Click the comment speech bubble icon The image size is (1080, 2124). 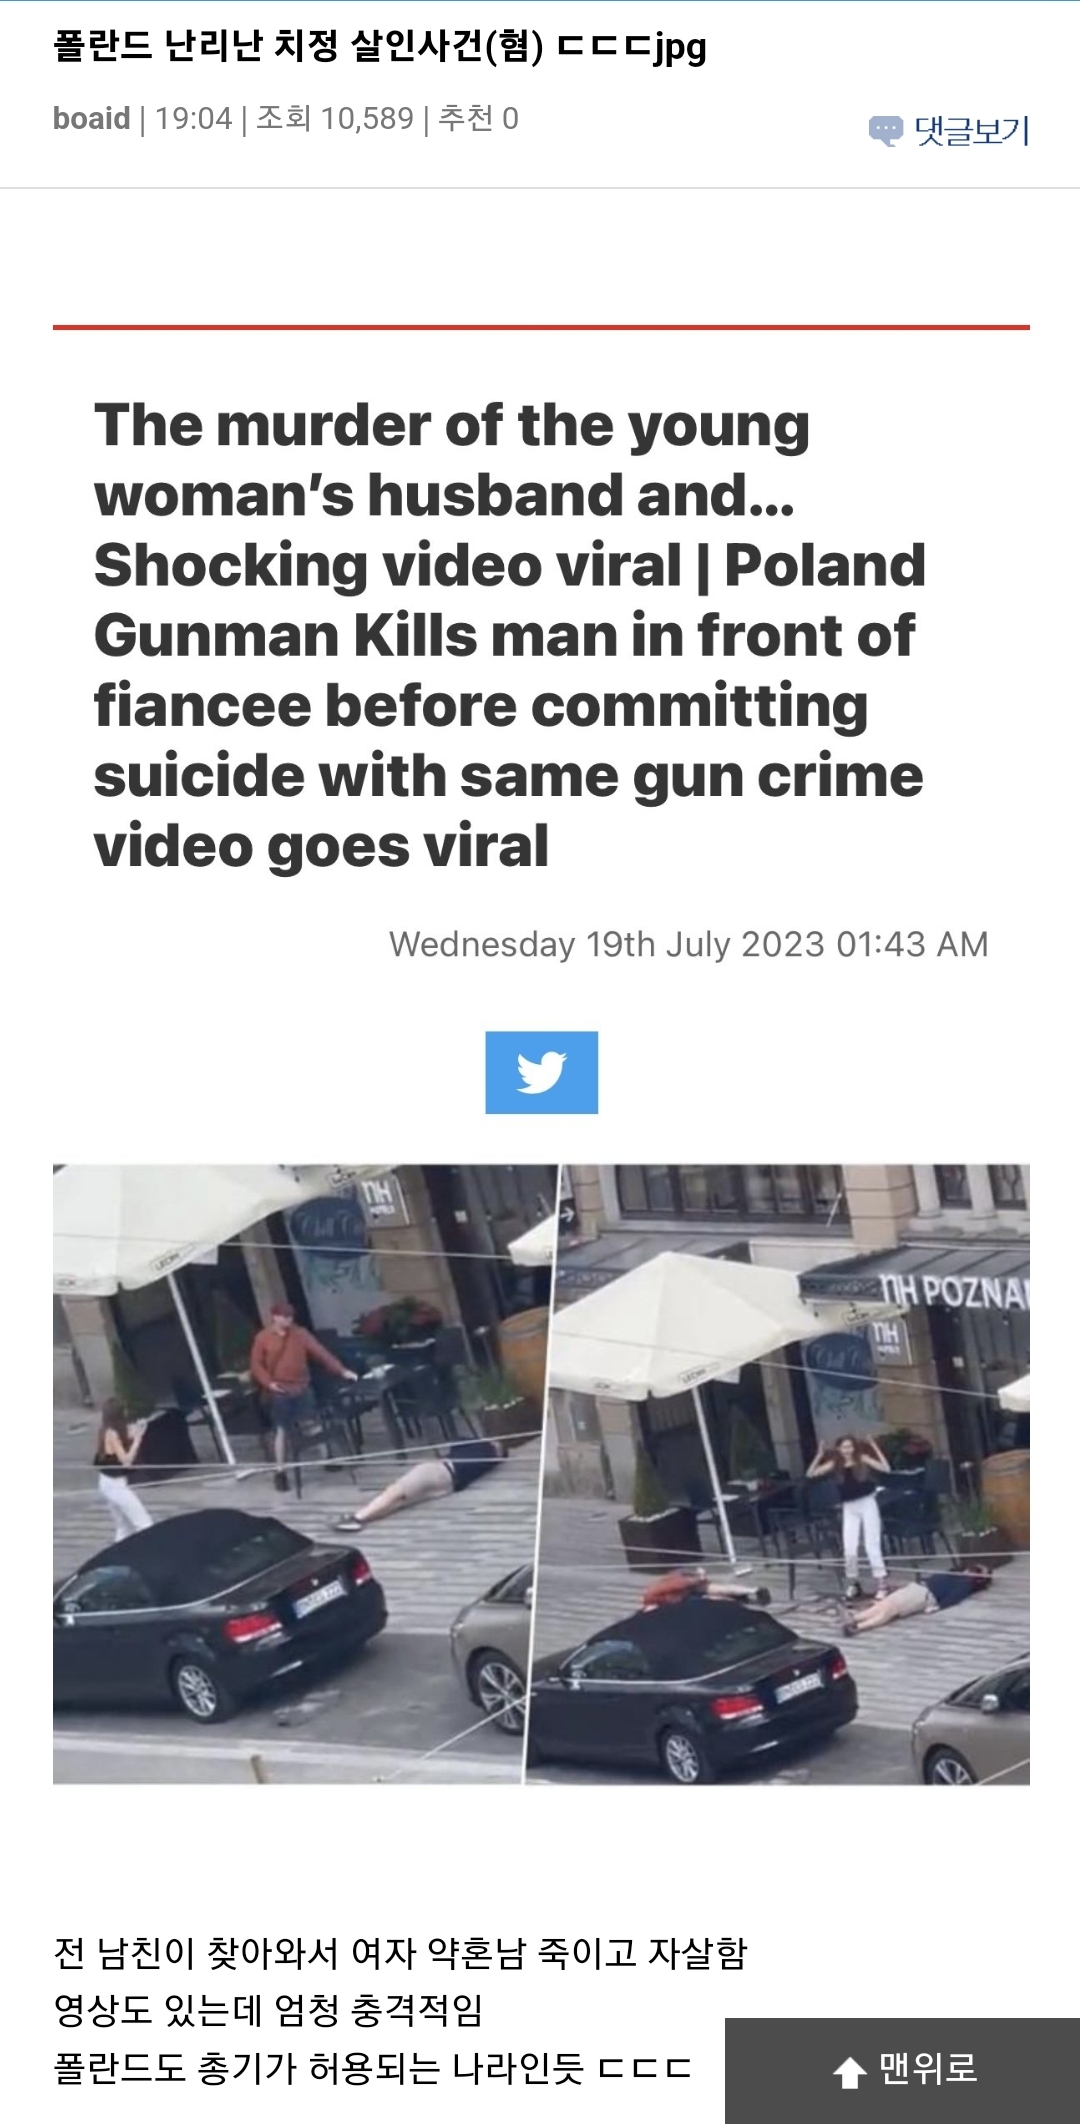886,131
